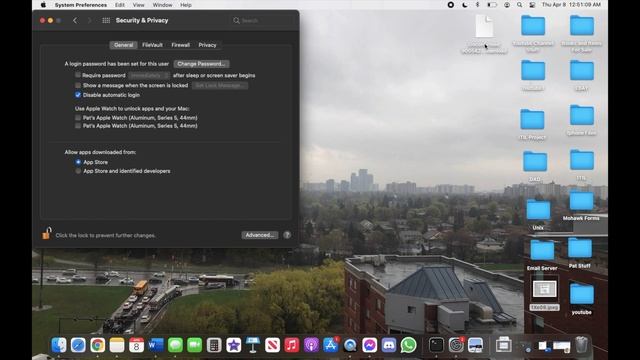Screen dimensions: 640x360
Task: Click the Advanced button
Action: click(260, 235)
